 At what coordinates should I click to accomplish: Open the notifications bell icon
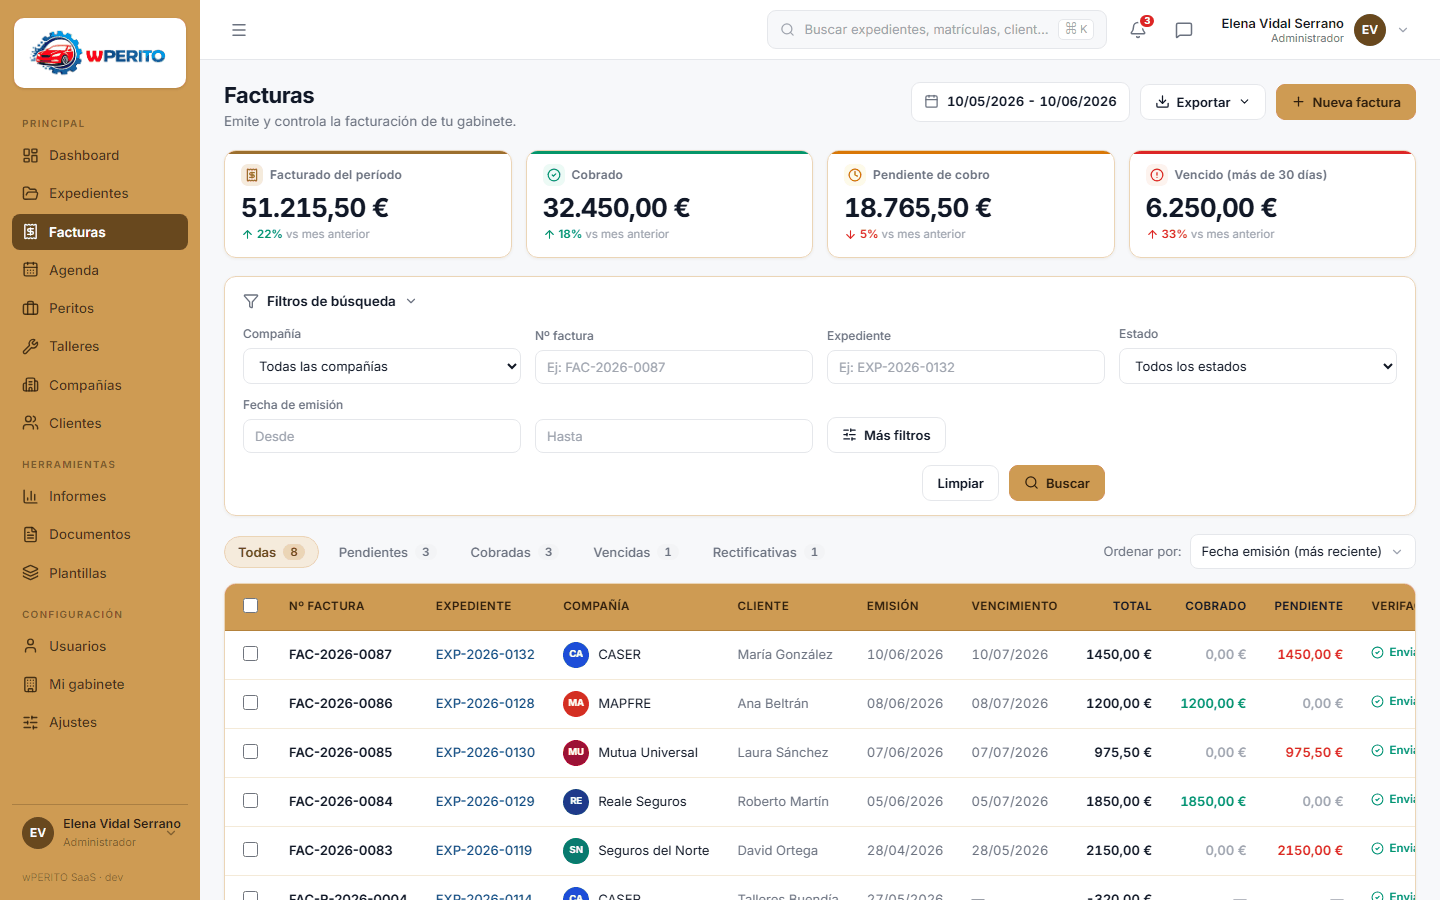click(x=1138, y=30)
